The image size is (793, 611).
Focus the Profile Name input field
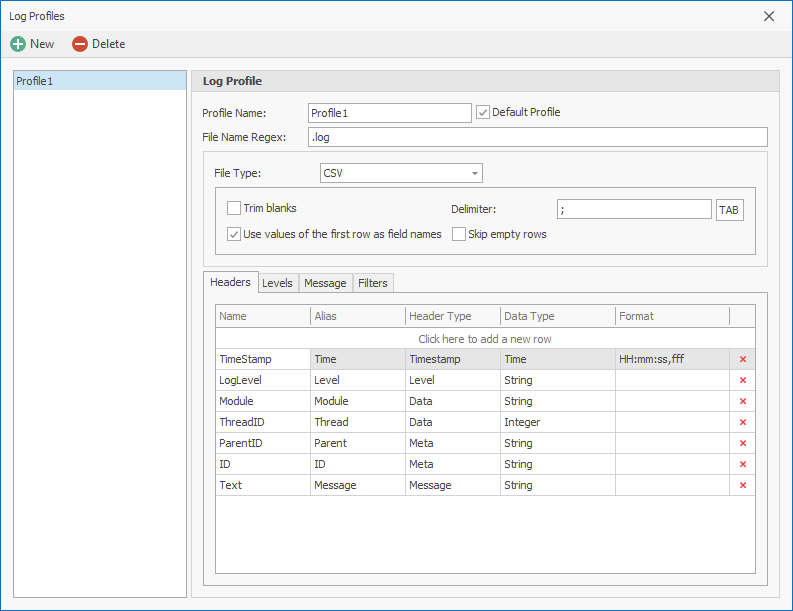[389, 113]
